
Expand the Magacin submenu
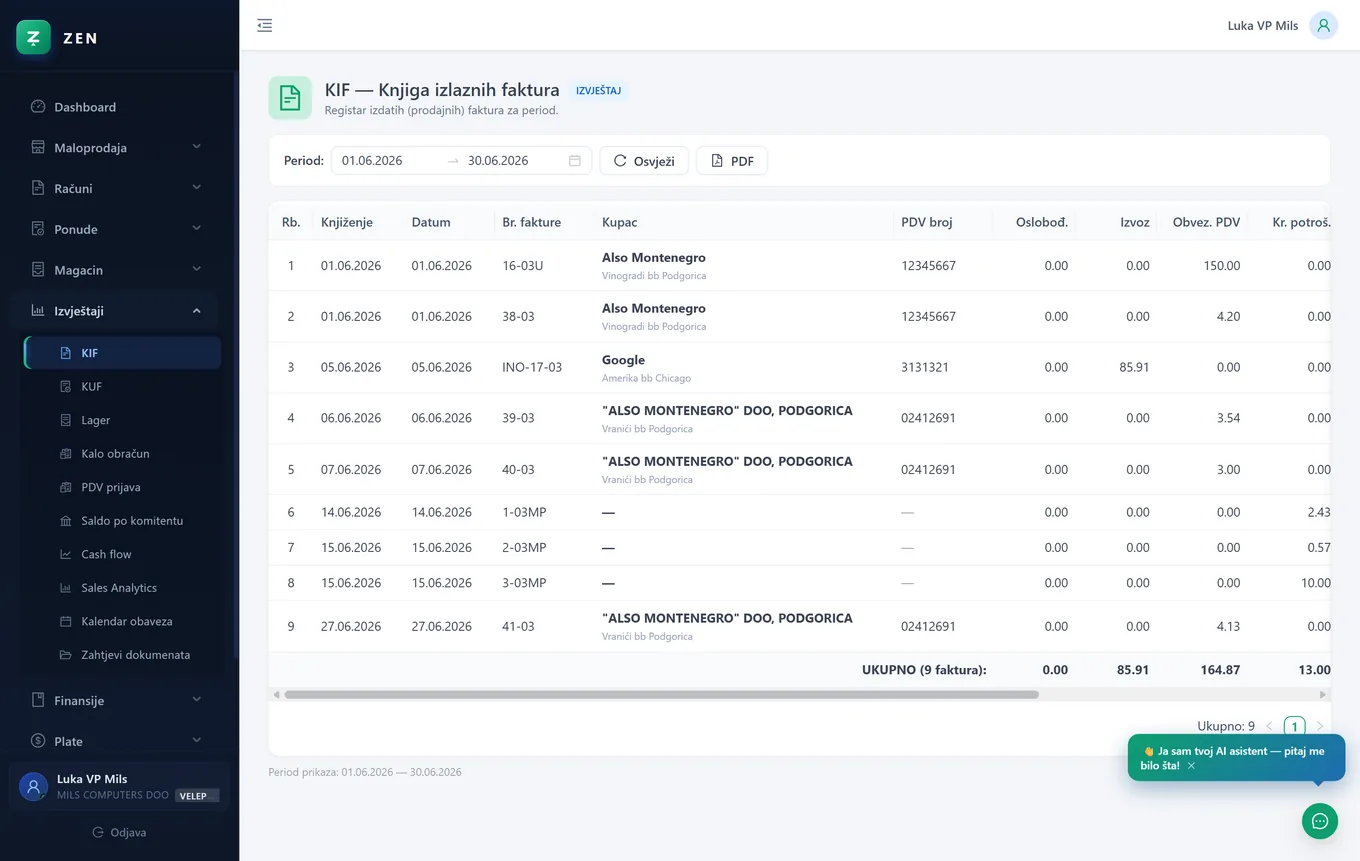196,270
